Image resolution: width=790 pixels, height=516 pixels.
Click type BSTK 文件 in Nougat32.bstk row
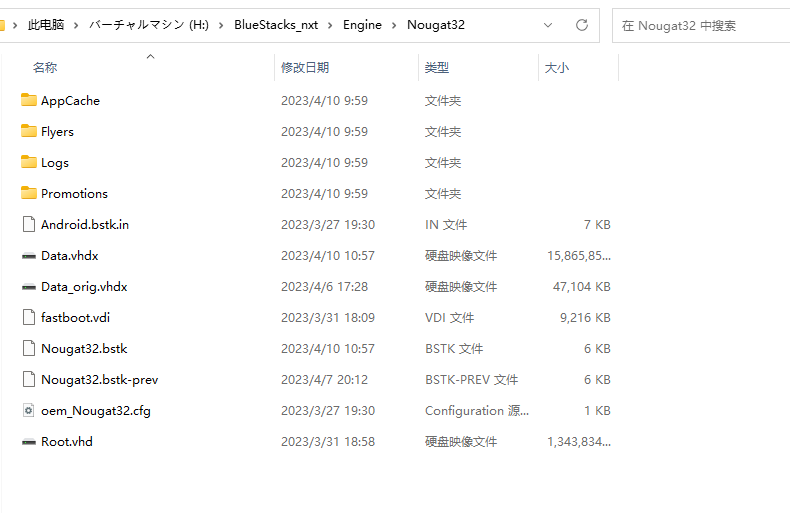454,349
